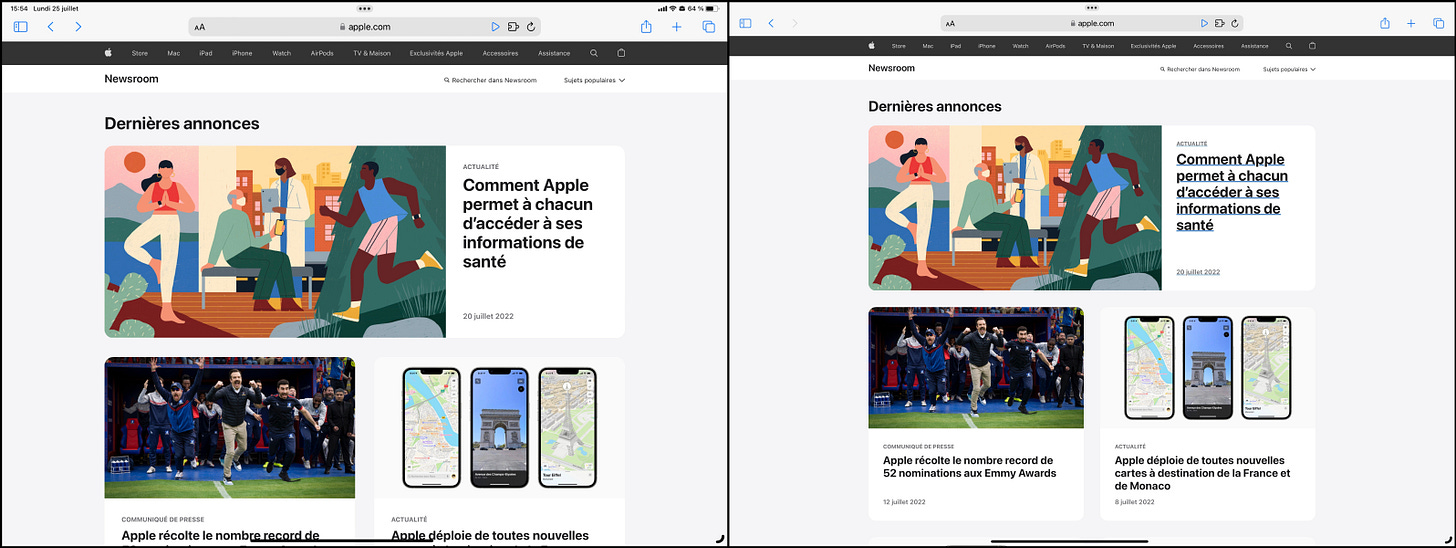1456x548 pixels.
Task: Click Rechercher dans Newsroom in left window
Action: pyautogui.click(x=490, y=80)
